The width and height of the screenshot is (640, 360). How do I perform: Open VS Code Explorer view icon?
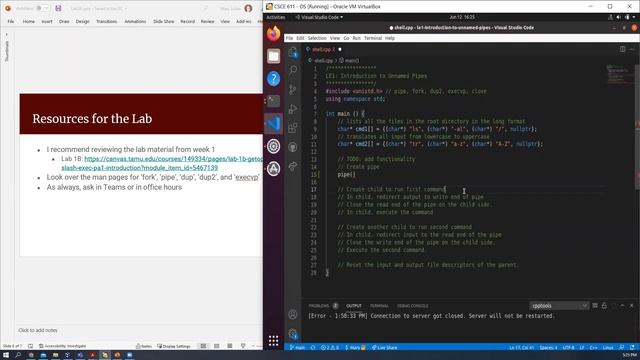(293, 52)
